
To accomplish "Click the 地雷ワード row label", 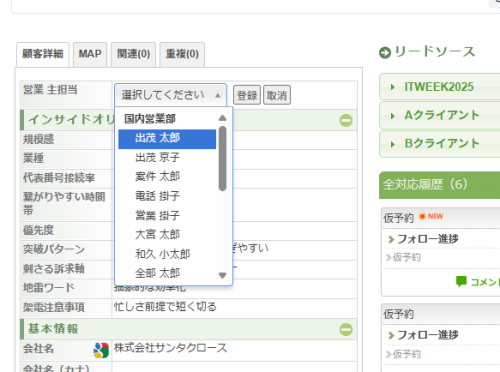I will coord(49,288).
